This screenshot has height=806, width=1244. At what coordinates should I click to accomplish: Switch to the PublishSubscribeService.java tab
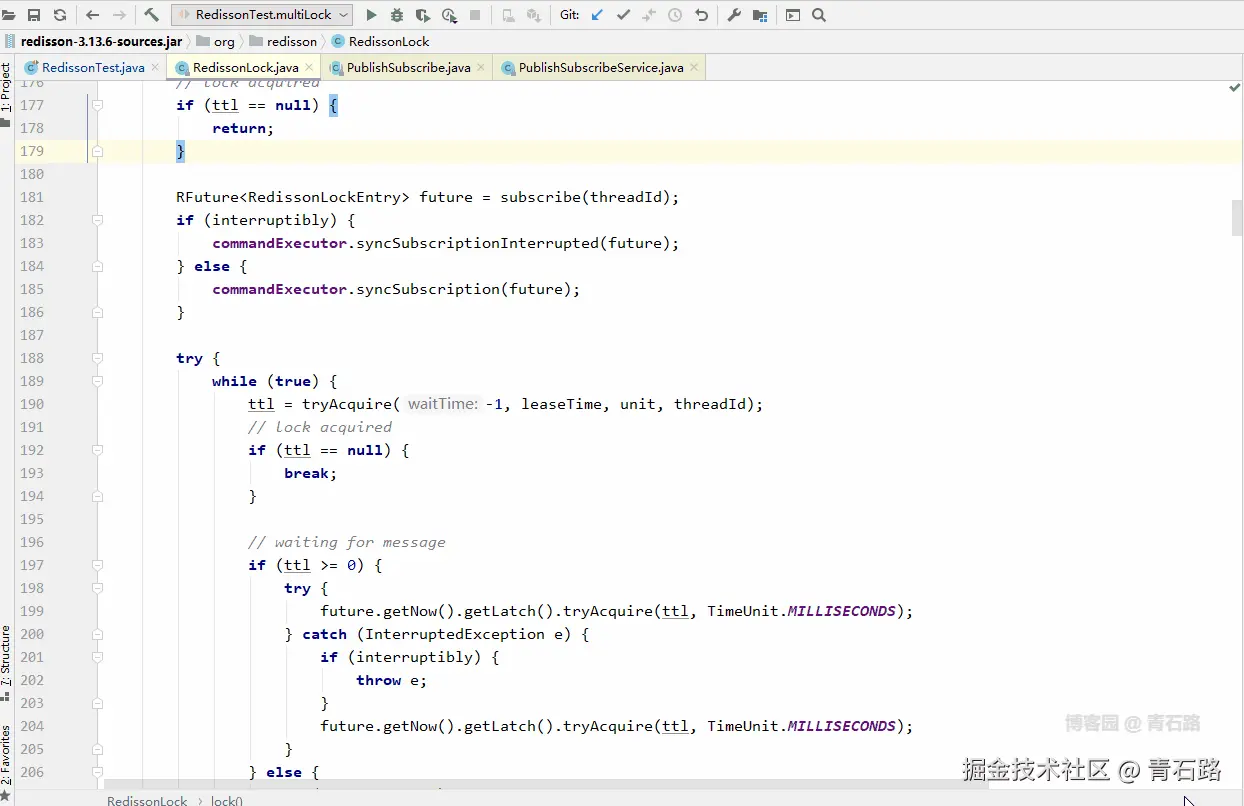tap(601, 68)
